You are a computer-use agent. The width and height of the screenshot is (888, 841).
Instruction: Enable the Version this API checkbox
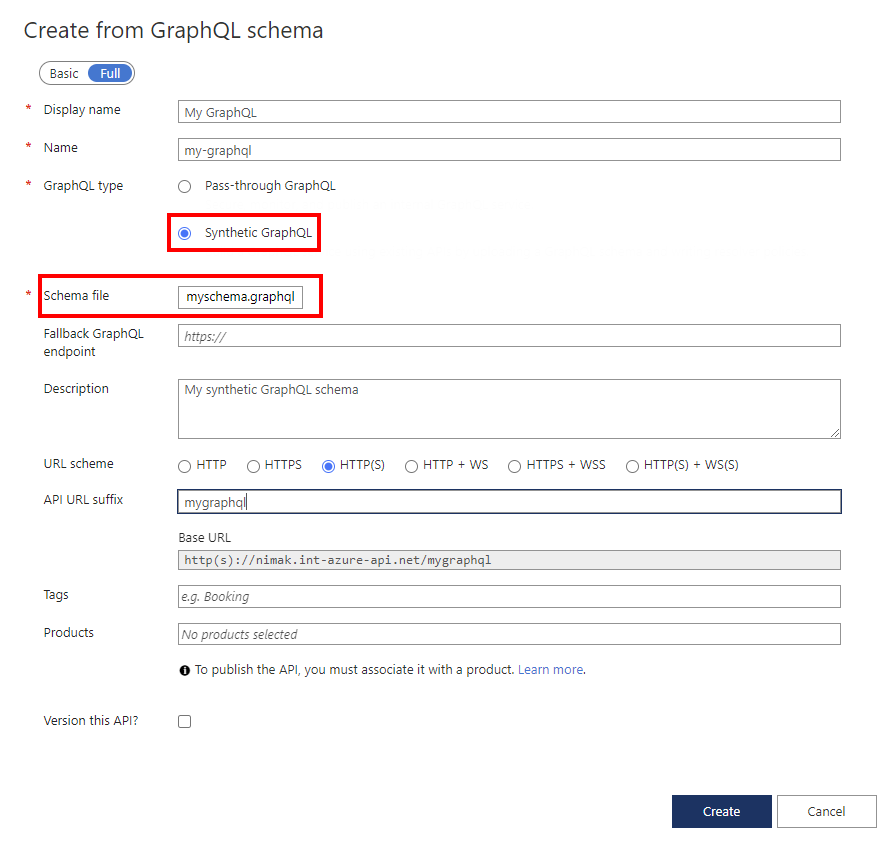pyautogui.click(x=184, y=720)
